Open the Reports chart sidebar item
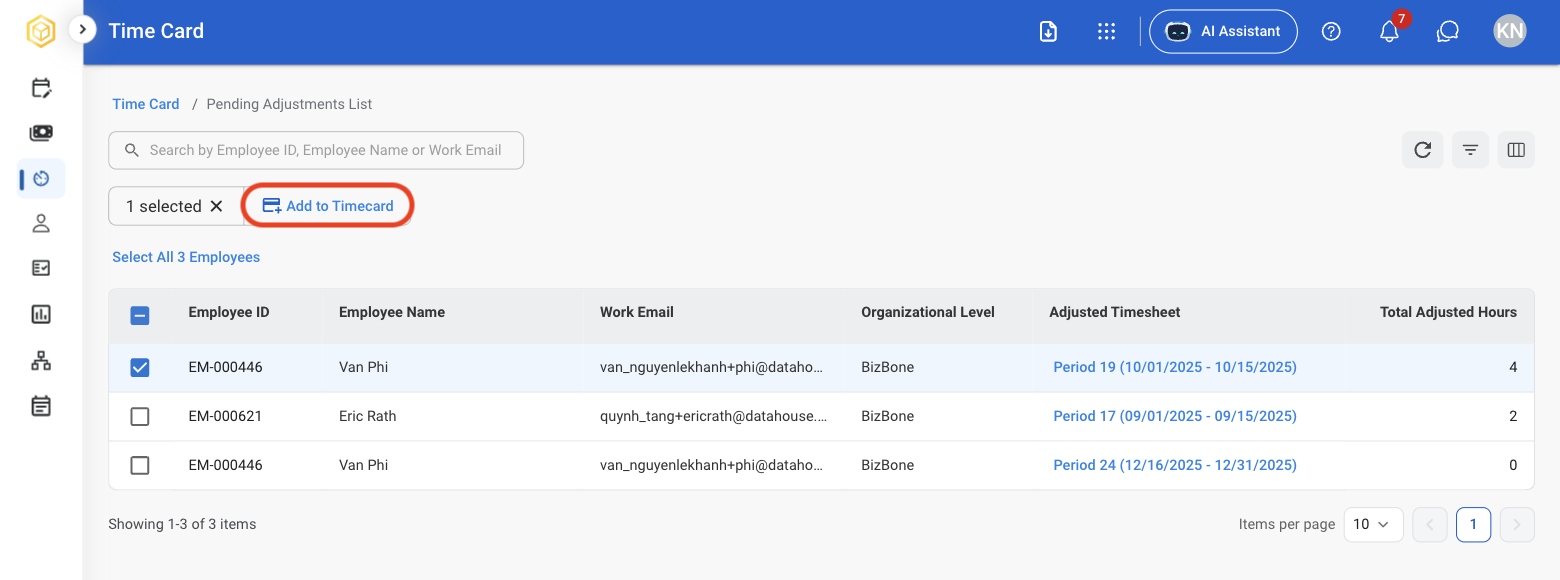 (41, 314)
